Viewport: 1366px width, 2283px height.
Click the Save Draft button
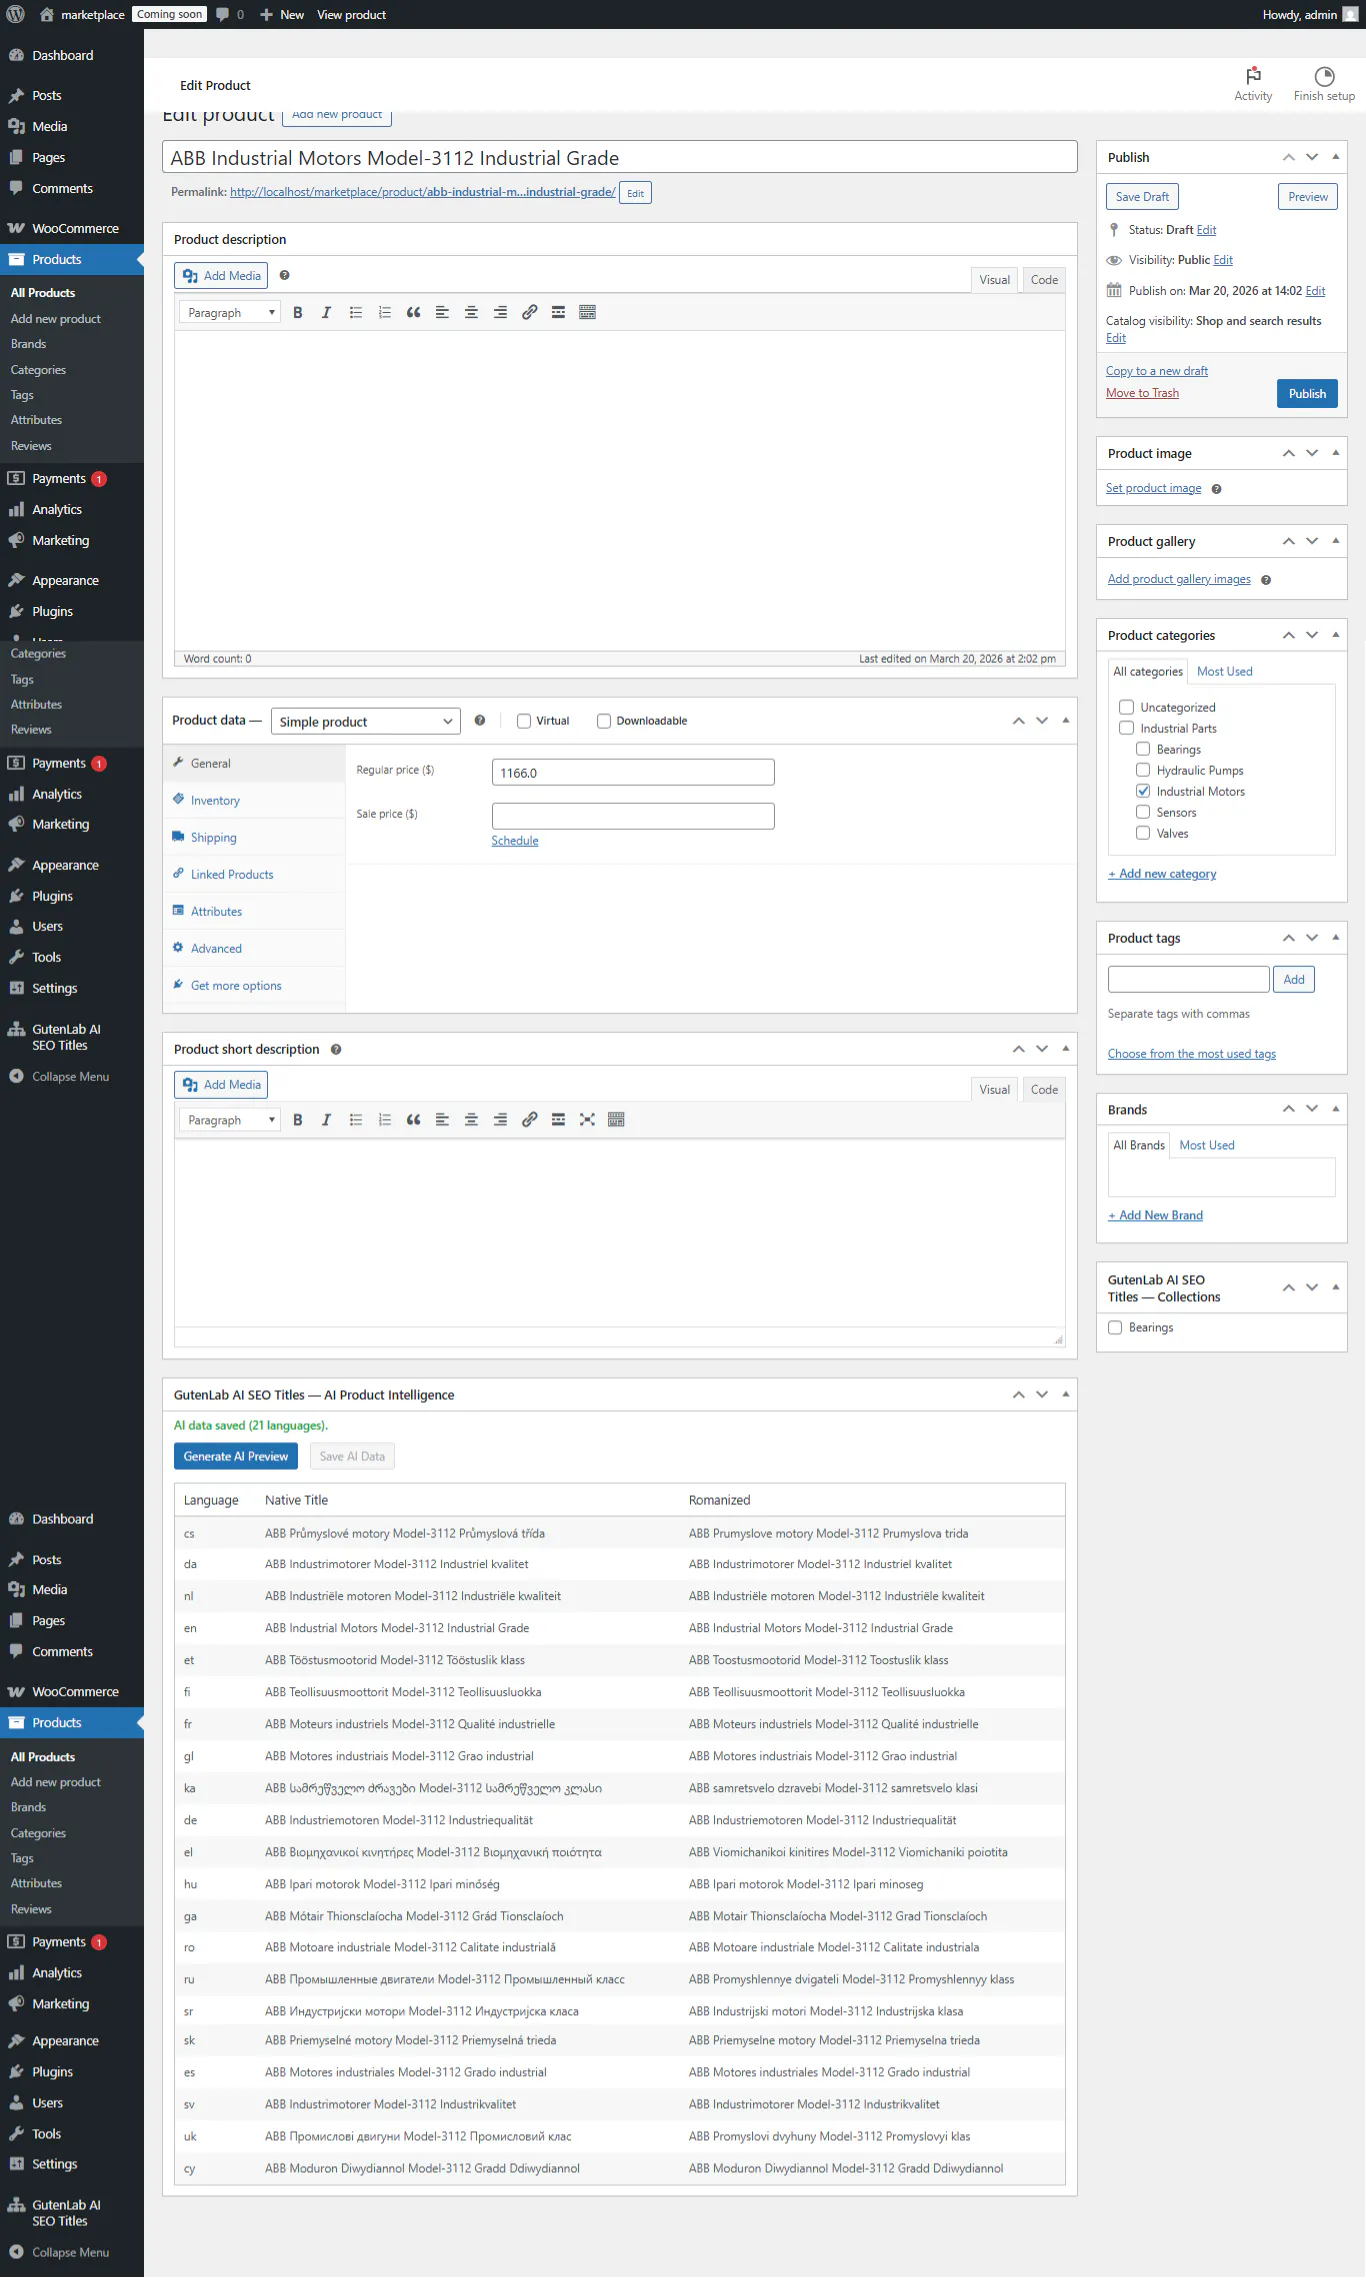1142,197
